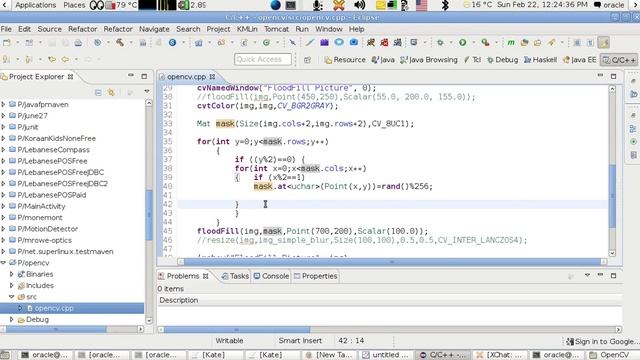Image resolution: width=640 pixels, height=360 pixels.
Task: Click the volume speaker icon in top panel
Action: 360,5
